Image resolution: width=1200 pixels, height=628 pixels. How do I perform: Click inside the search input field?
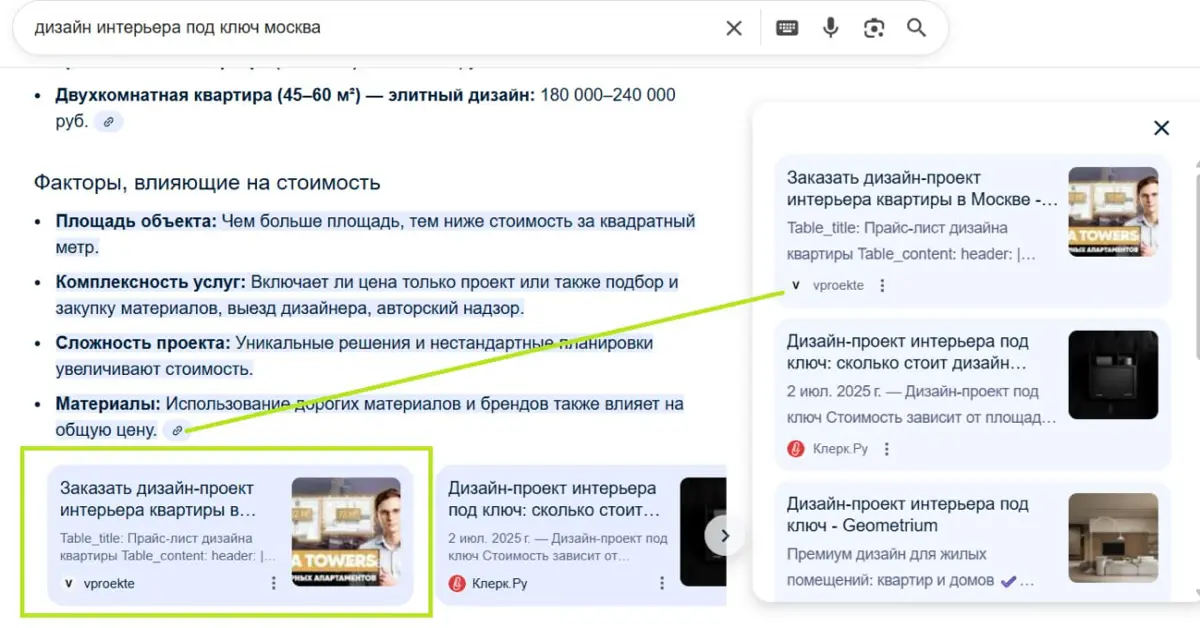click(x=300, y=27)
